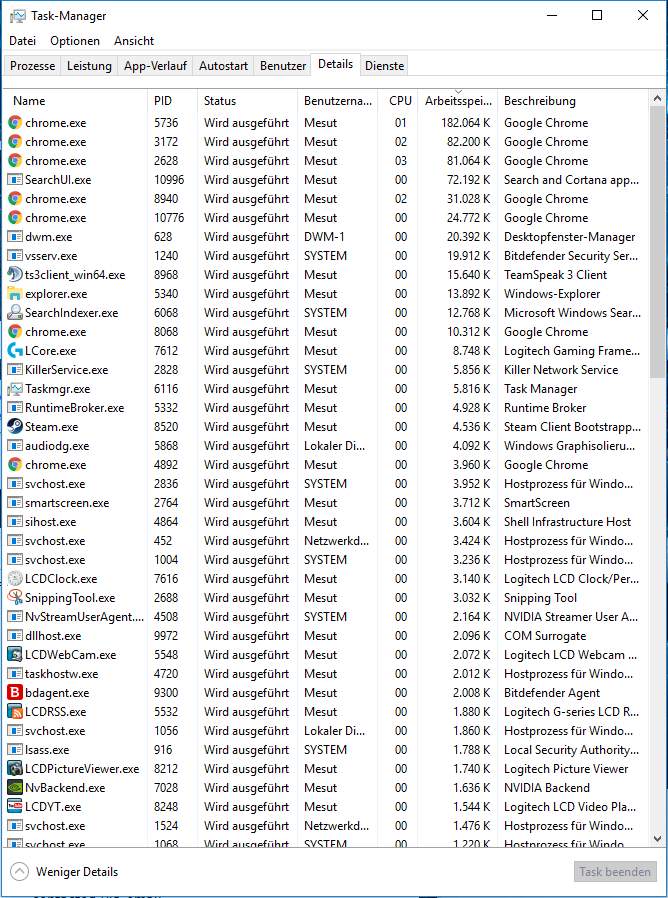The image size is (668, 898).
Task: Sort by the Status column header
Action: coord(247,101)
